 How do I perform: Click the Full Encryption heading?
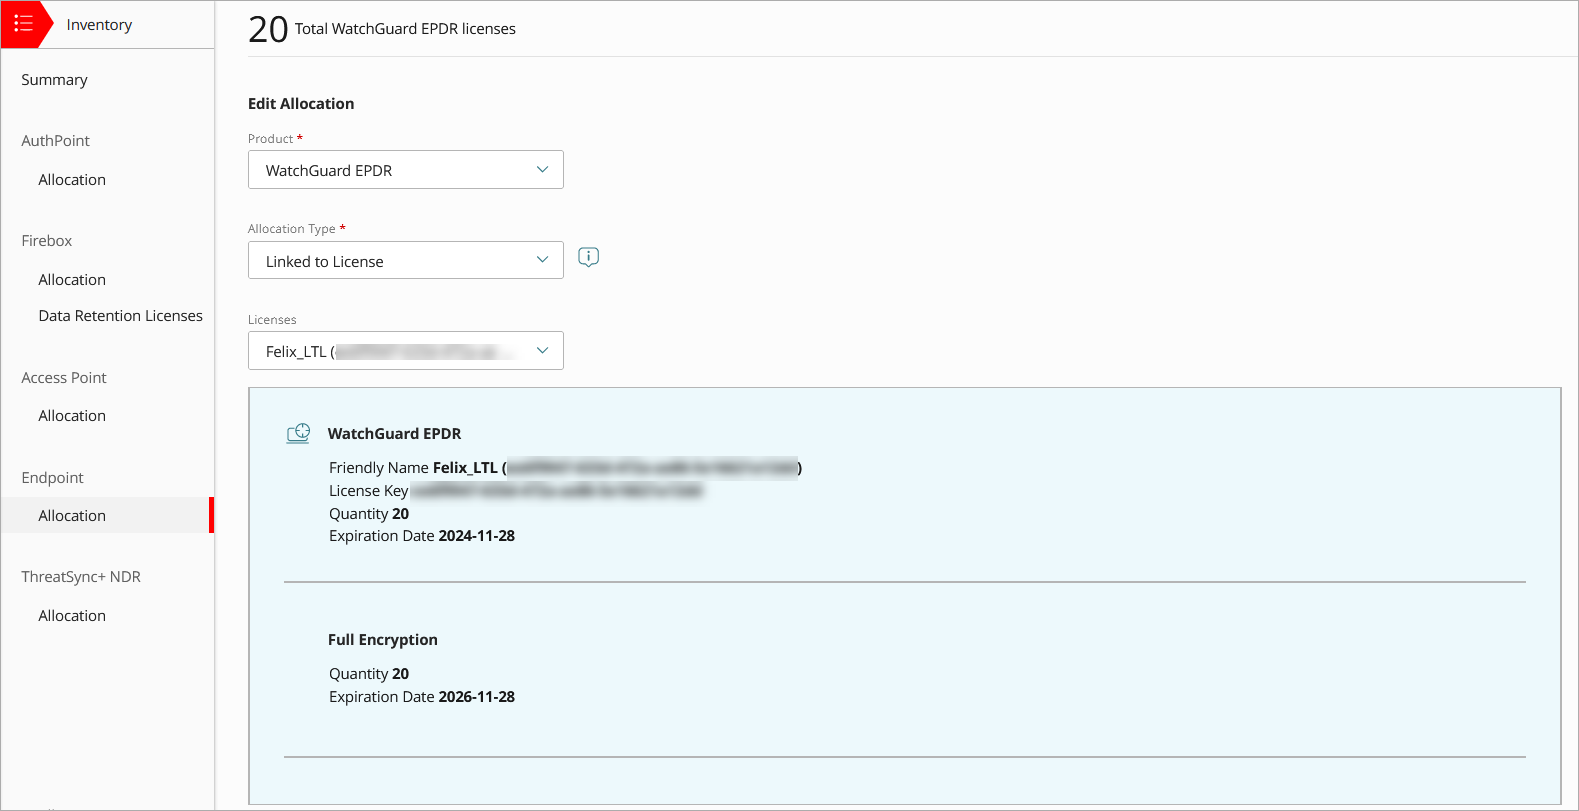383,640
